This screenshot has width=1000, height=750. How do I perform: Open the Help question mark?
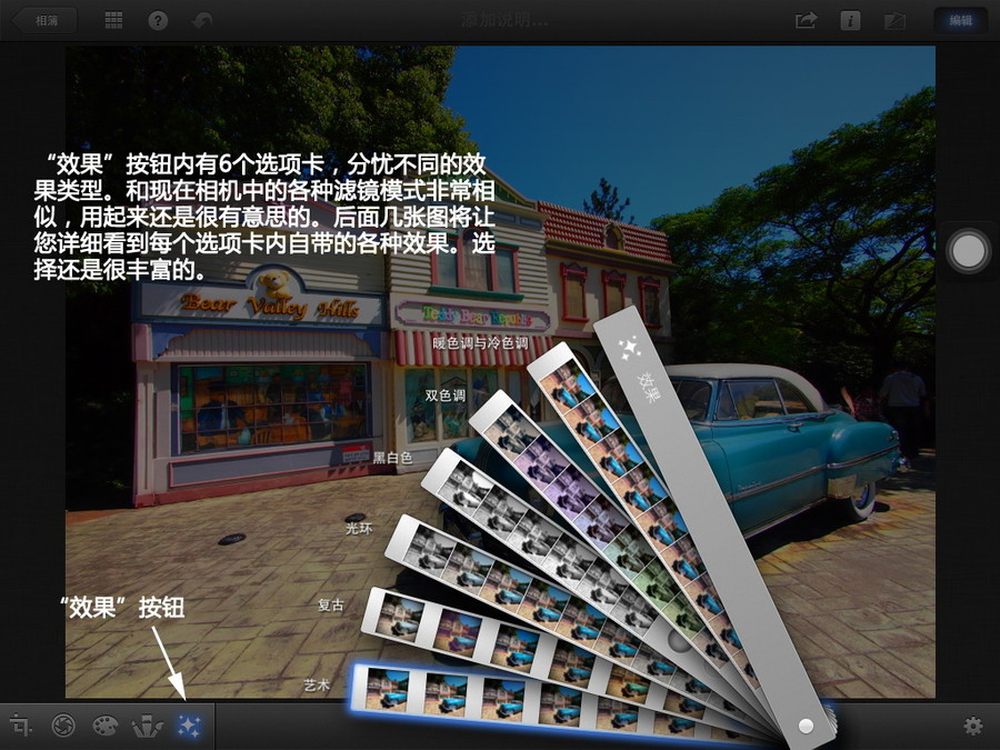coord(158,20)
